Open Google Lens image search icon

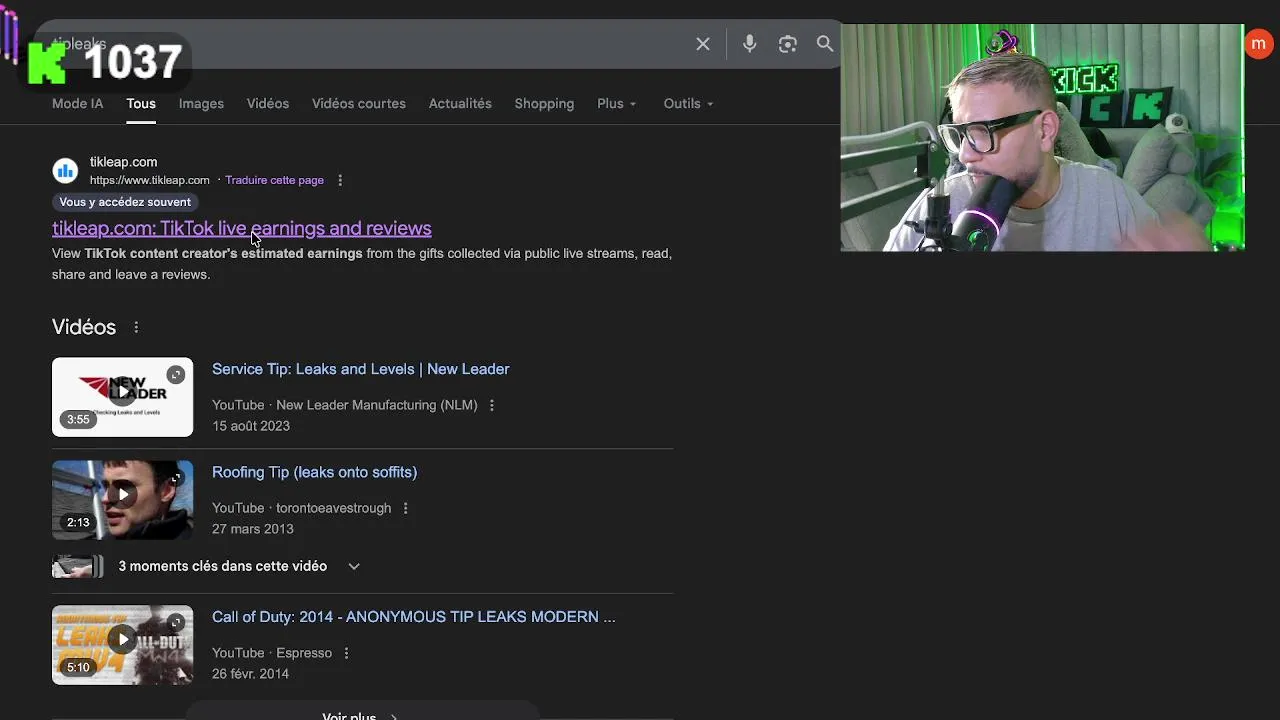pyautogui.click(x=788, y=44)
